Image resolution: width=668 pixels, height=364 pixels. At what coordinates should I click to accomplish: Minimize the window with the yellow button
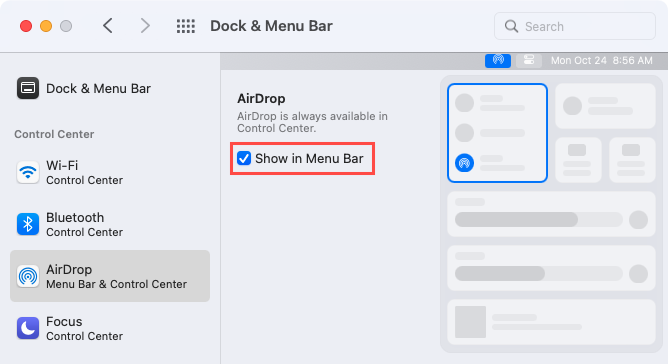coord(46,26)
